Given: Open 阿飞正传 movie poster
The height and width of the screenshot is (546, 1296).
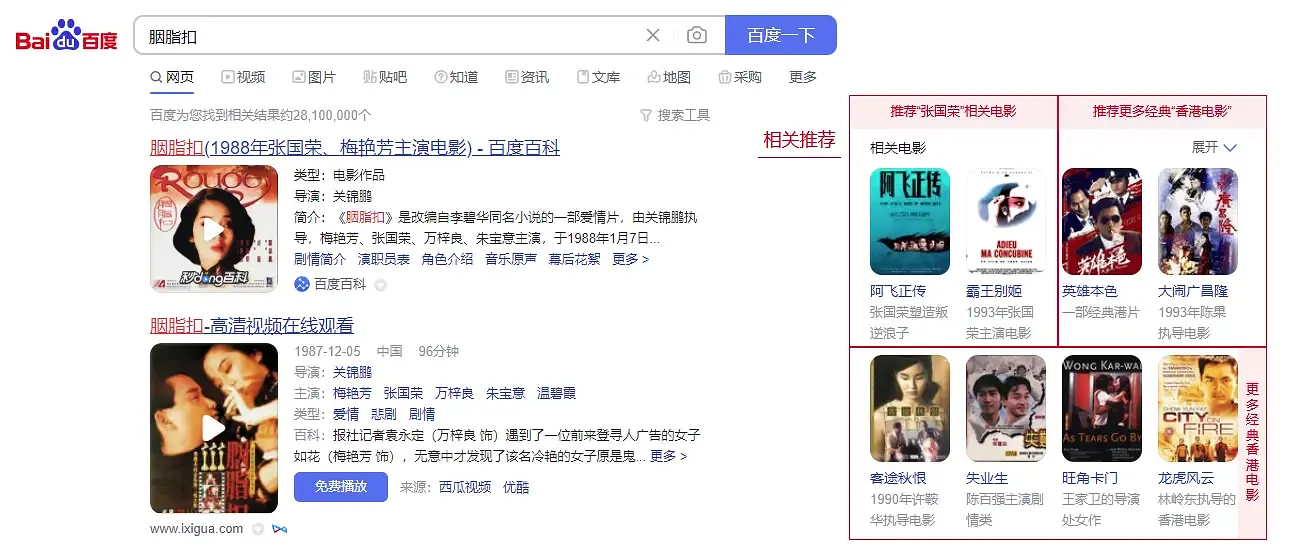Looking at the screenshot, I should pos(910,221).
